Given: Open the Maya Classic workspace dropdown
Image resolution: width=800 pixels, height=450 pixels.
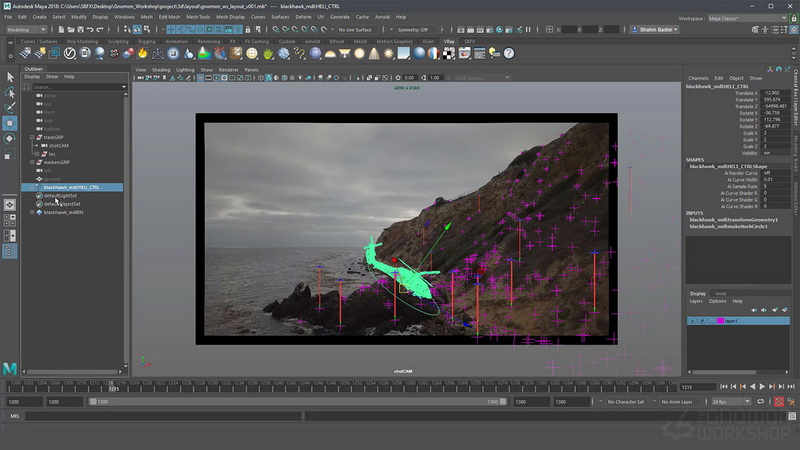Looking at the screenshot, I should pyautogui.click(x=747, y=18).
